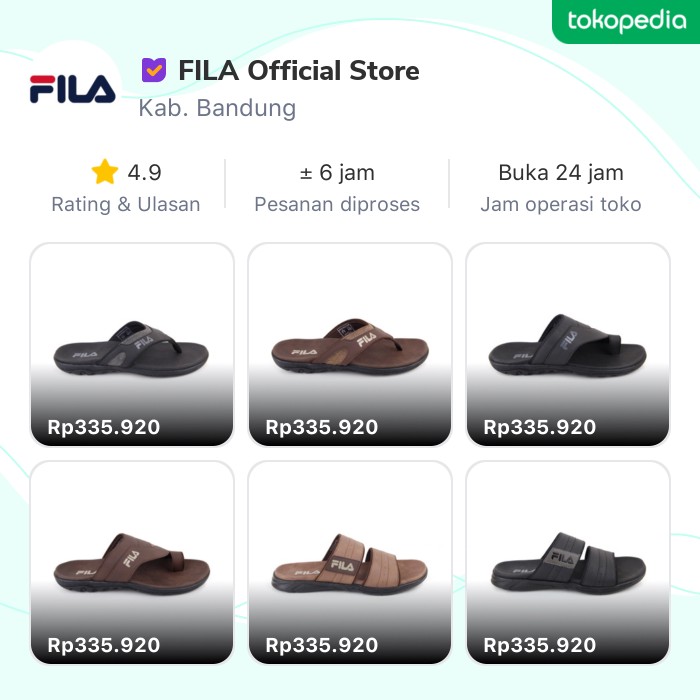Click the Tokopedia logo banner
This screenshot has height=700, width=700.
click(626, 20)
